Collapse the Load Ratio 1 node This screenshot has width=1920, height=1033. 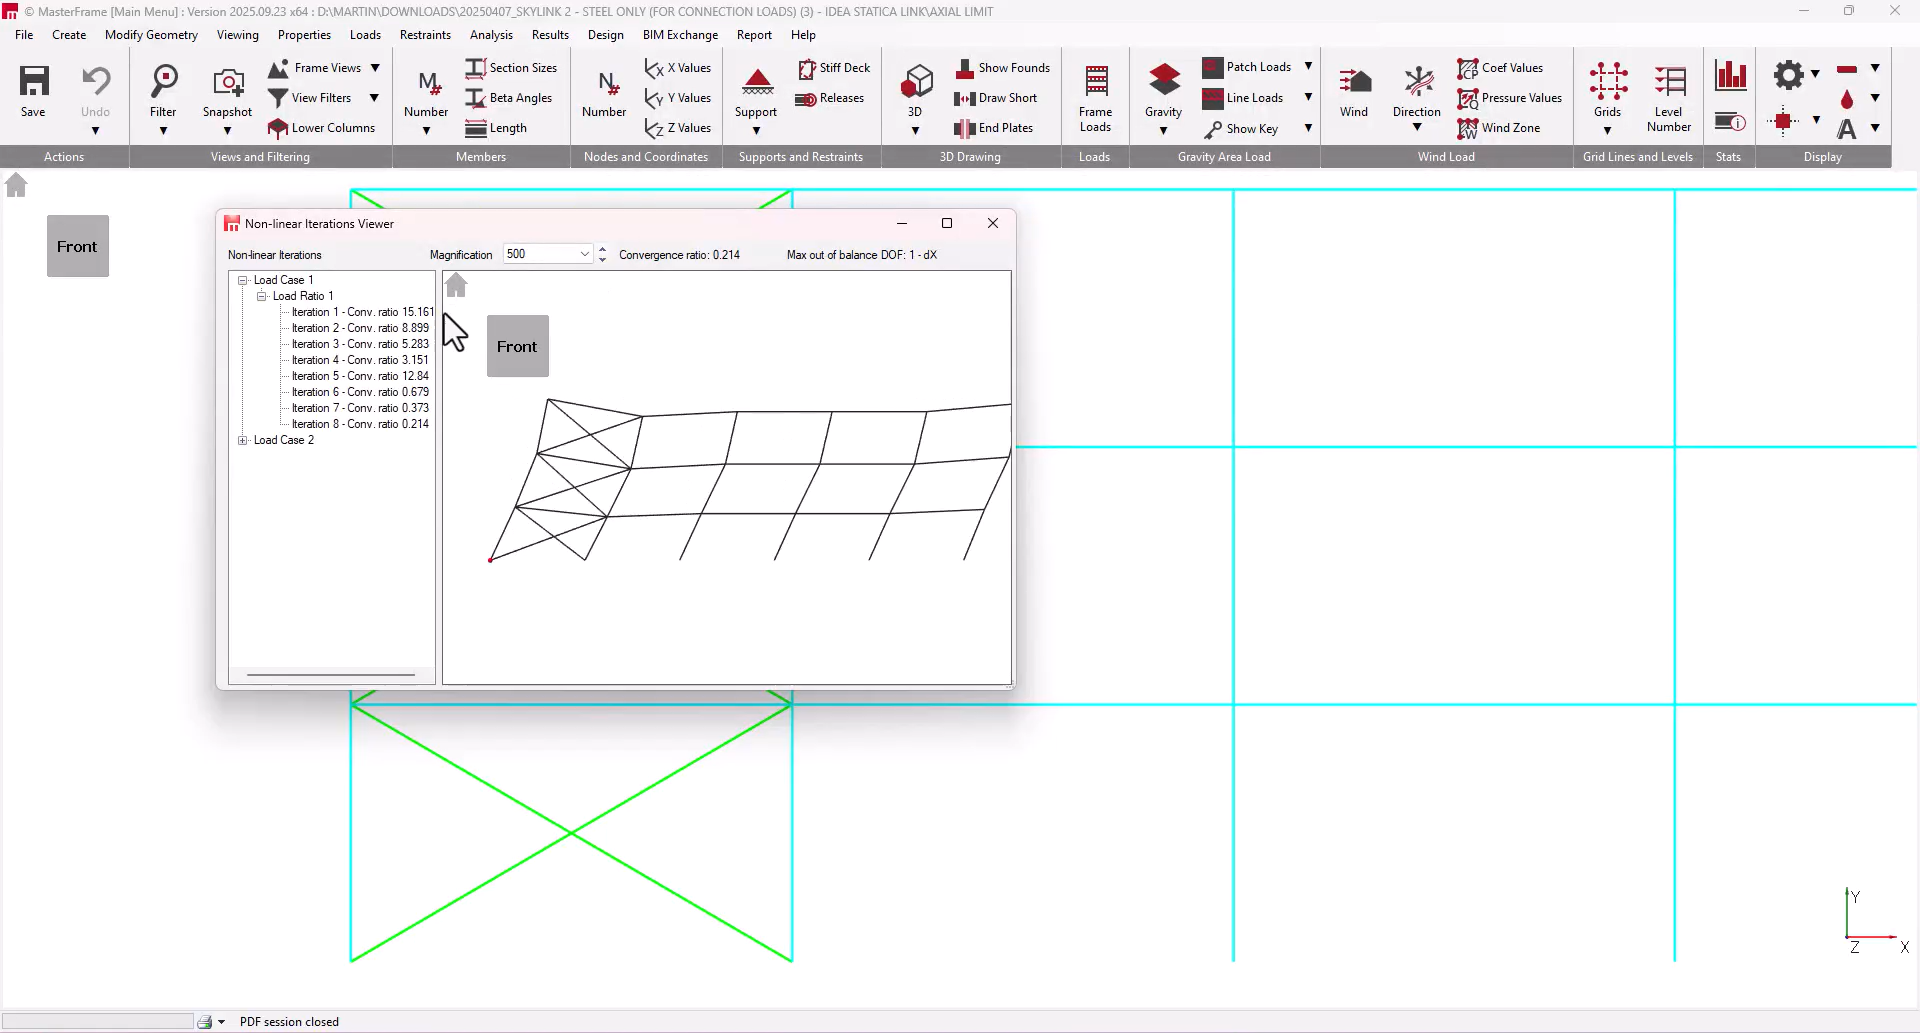(262, 296)
